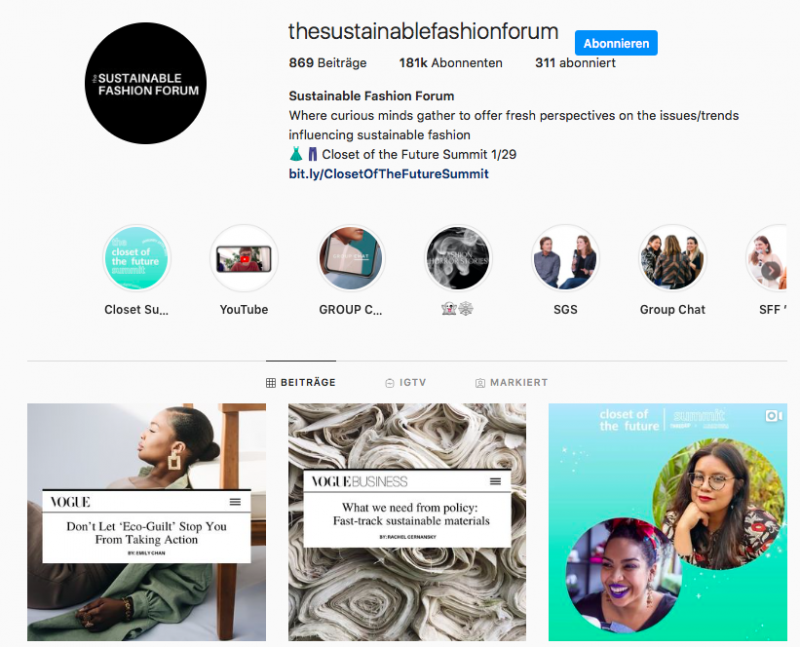Open the SGS story highlight
800x647 pixels.
(565, 259)
